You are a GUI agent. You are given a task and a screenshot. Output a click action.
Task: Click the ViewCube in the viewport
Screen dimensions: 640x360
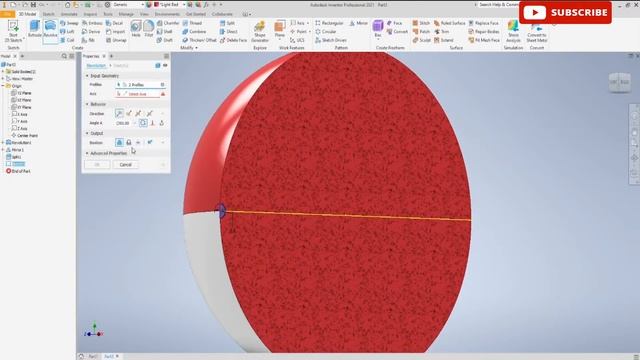[620, 82]
